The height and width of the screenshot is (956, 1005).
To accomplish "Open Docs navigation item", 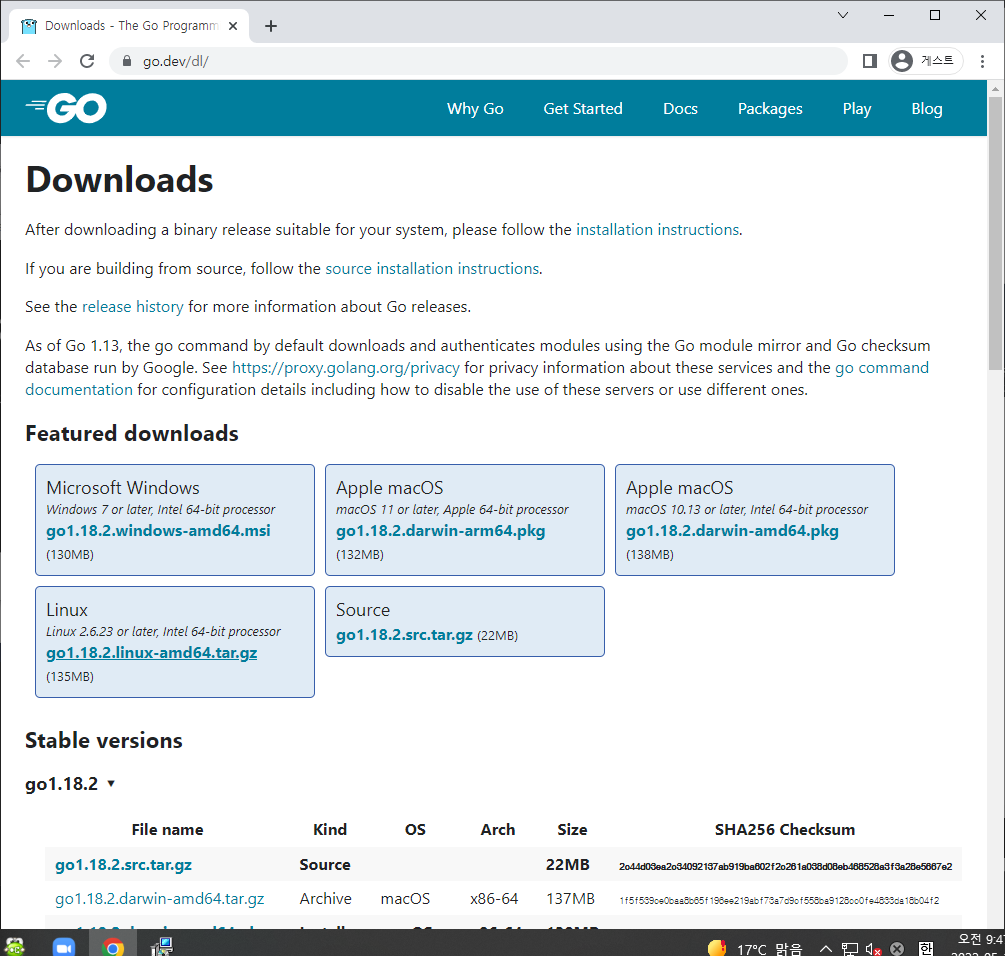I will [x=680, y=108].
